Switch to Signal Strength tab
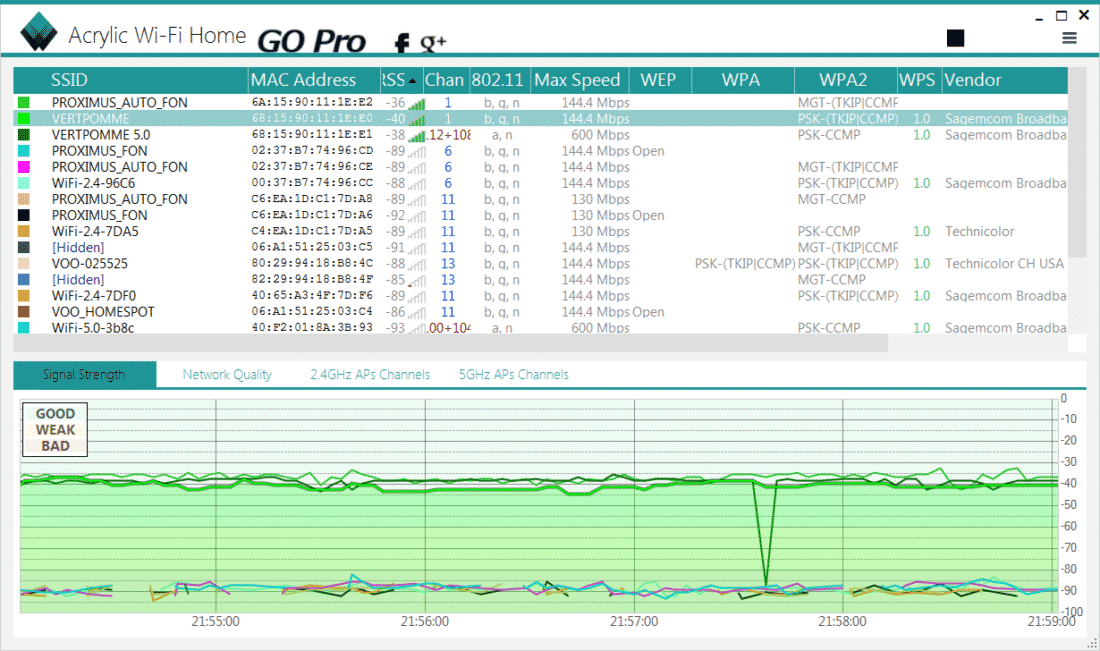The image size is (1100, 651). 84,375
